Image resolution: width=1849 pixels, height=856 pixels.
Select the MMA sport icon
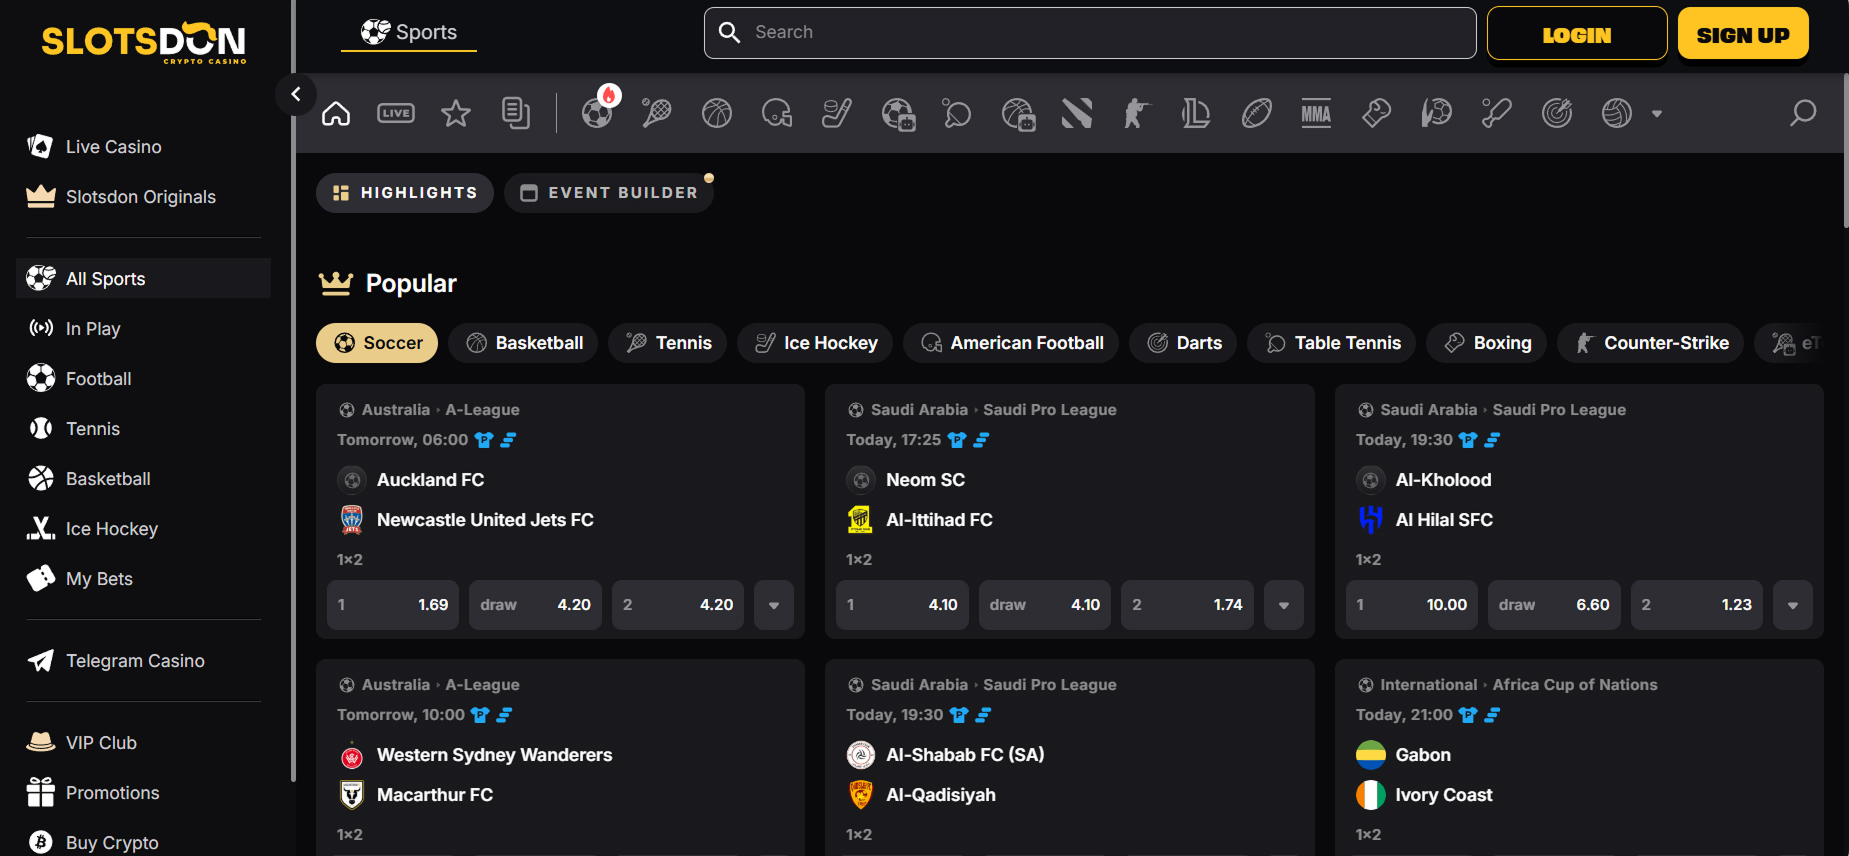[x=1316, y=114]
